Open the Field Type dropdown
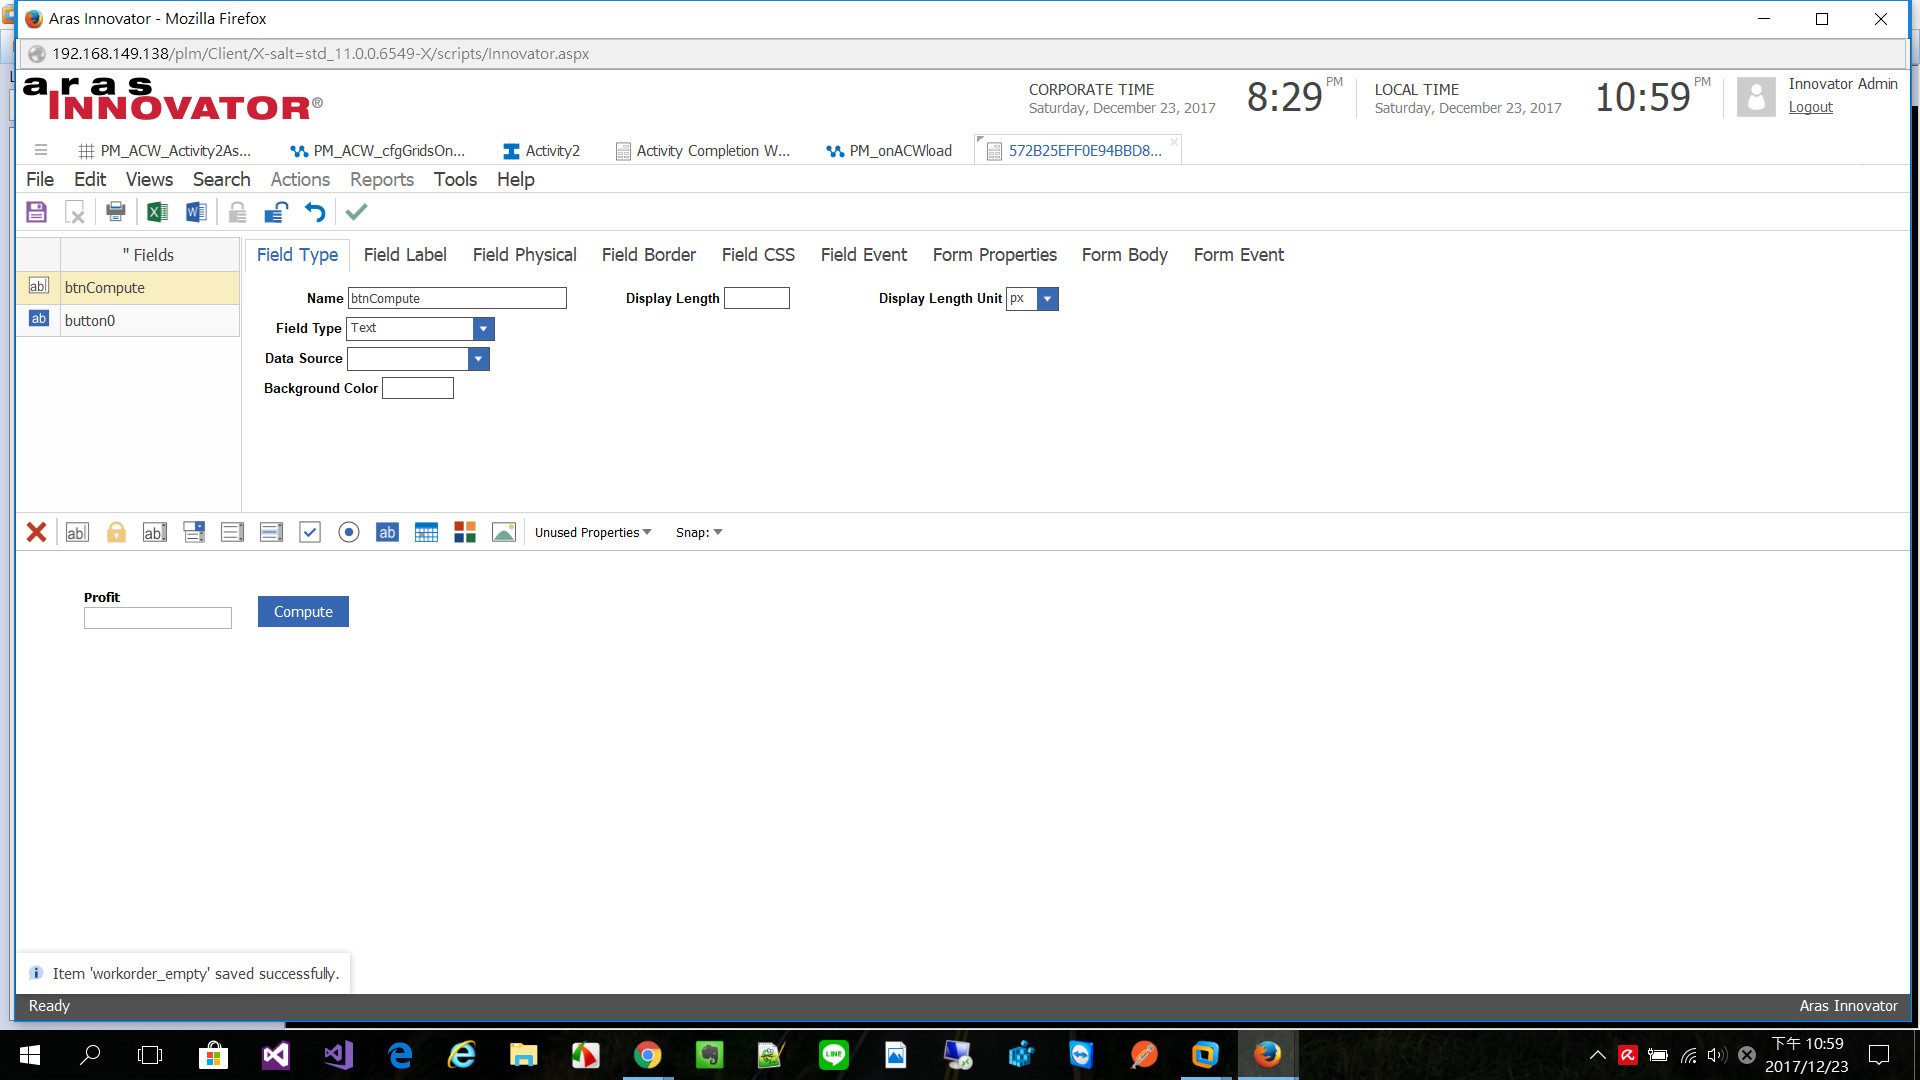Screen dimensions: 1920x1080 (x=483, y=328)
